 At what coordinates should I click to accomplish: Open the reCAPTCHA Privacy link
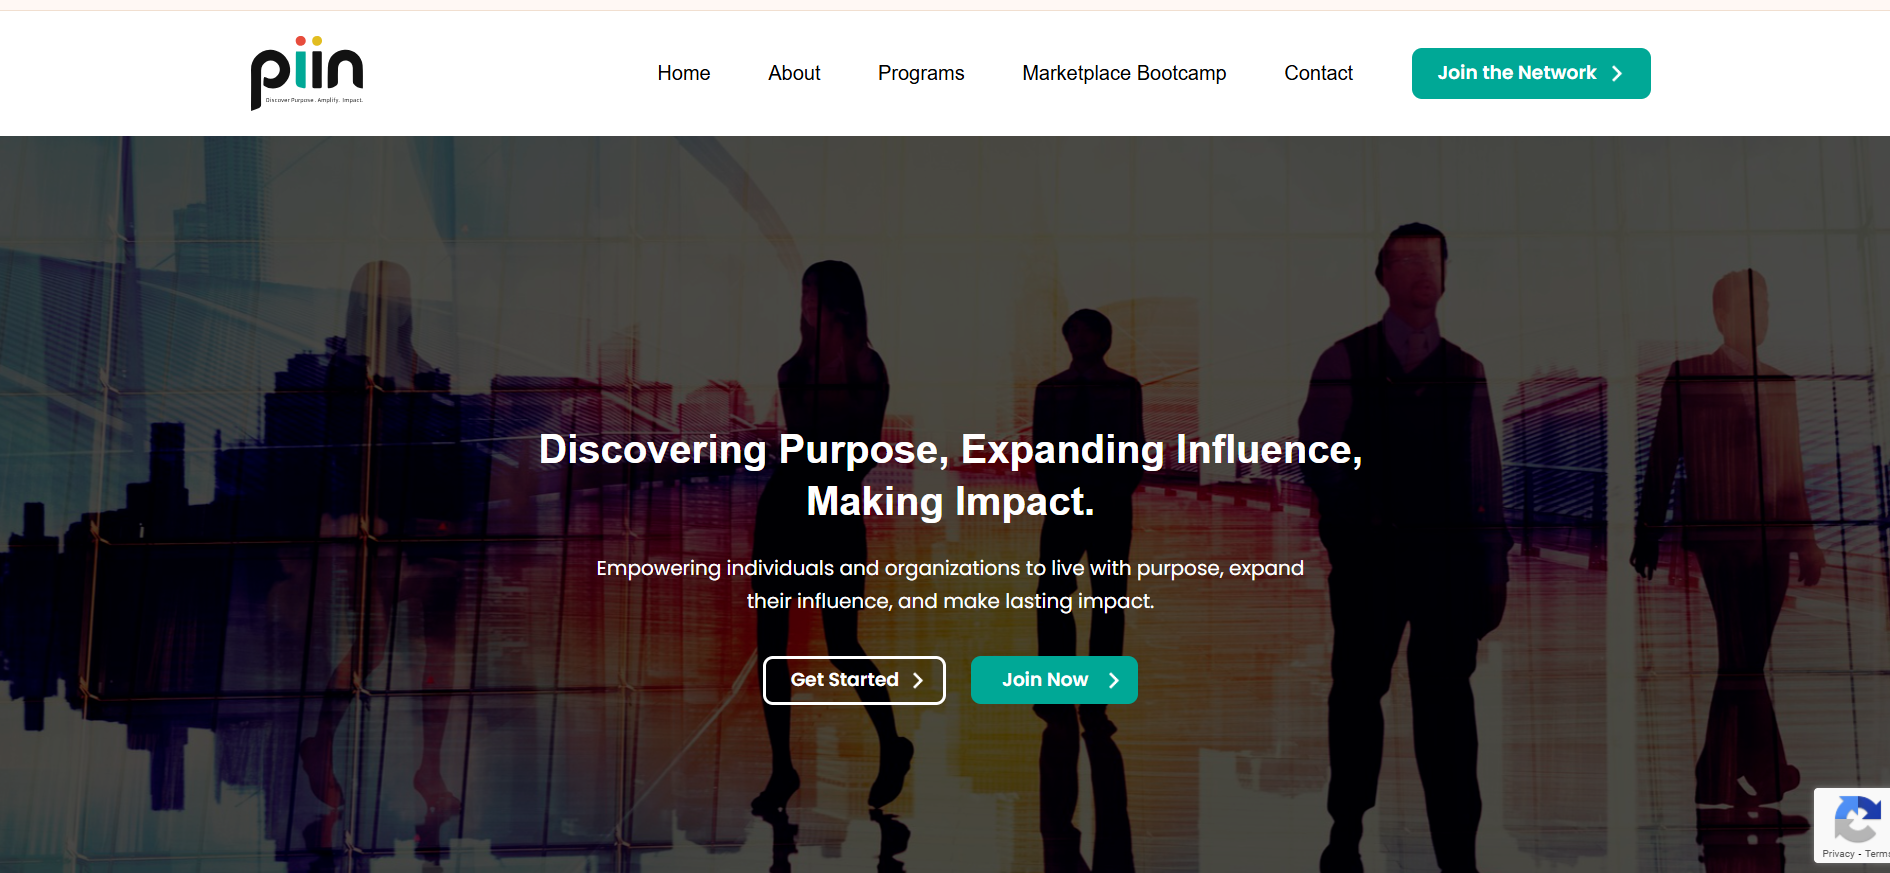pos(1838,854)
